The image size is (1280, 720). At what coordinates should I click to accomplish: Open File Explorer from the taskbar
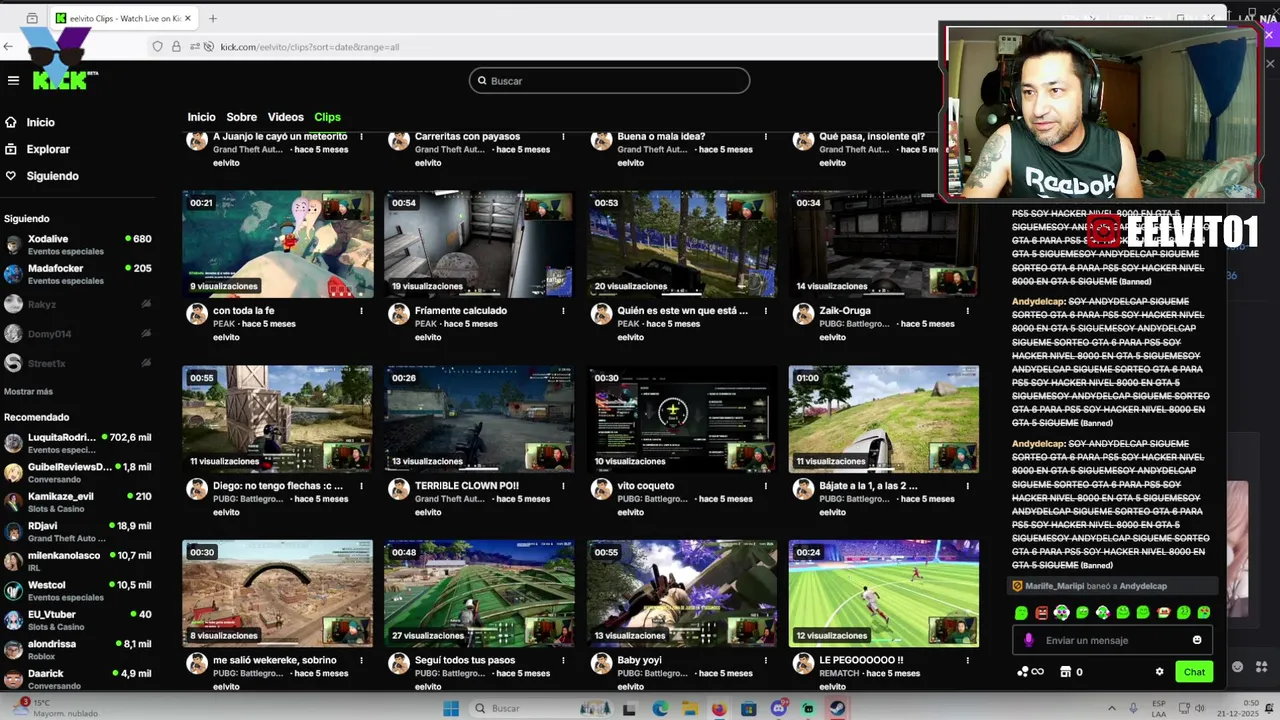(689, 709)
